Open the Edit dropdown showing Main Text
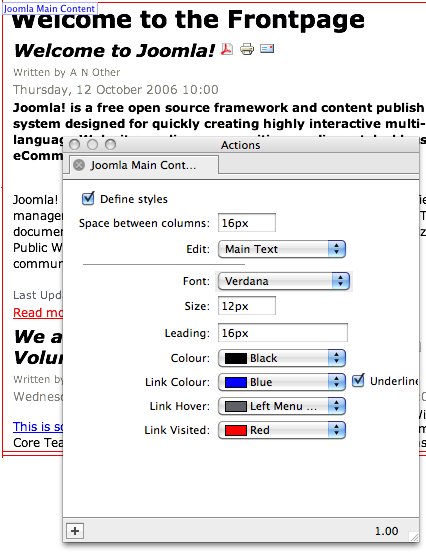This screenshot has height=553, width=426. coord(282,249)
